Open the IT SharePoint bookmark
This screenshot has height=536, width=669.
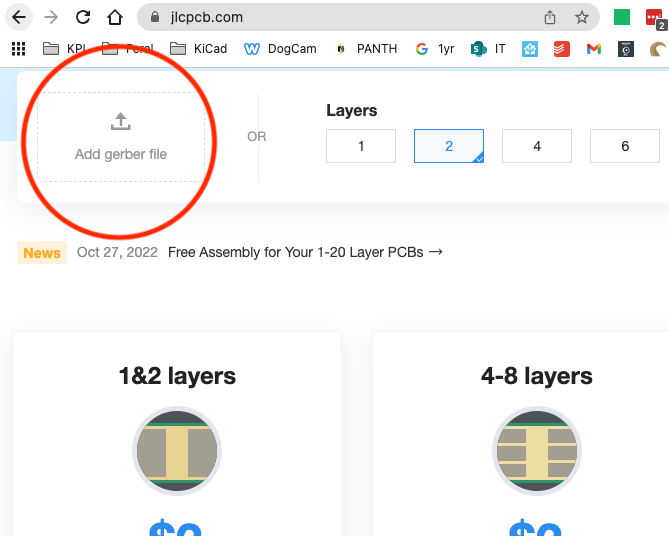coord(488,49)
